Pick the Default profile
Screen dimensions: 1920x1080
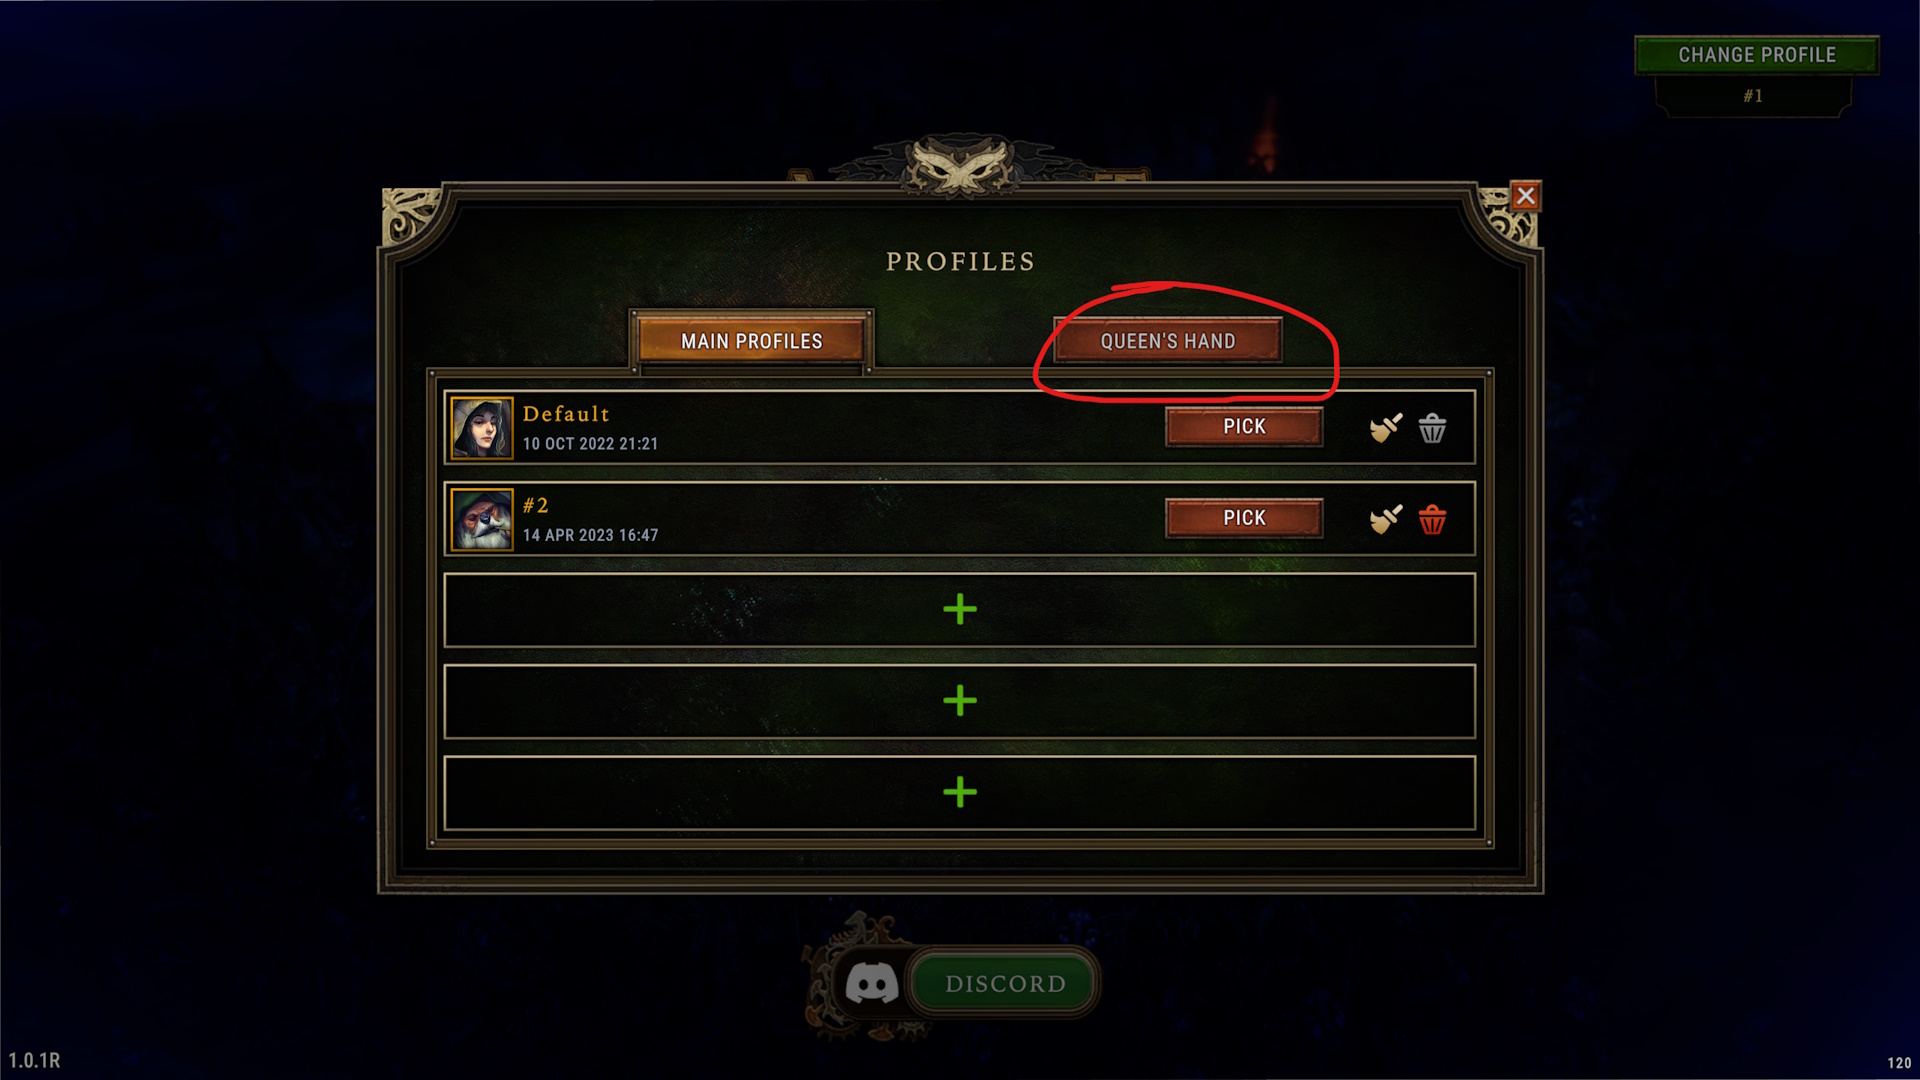[1244, 427]
